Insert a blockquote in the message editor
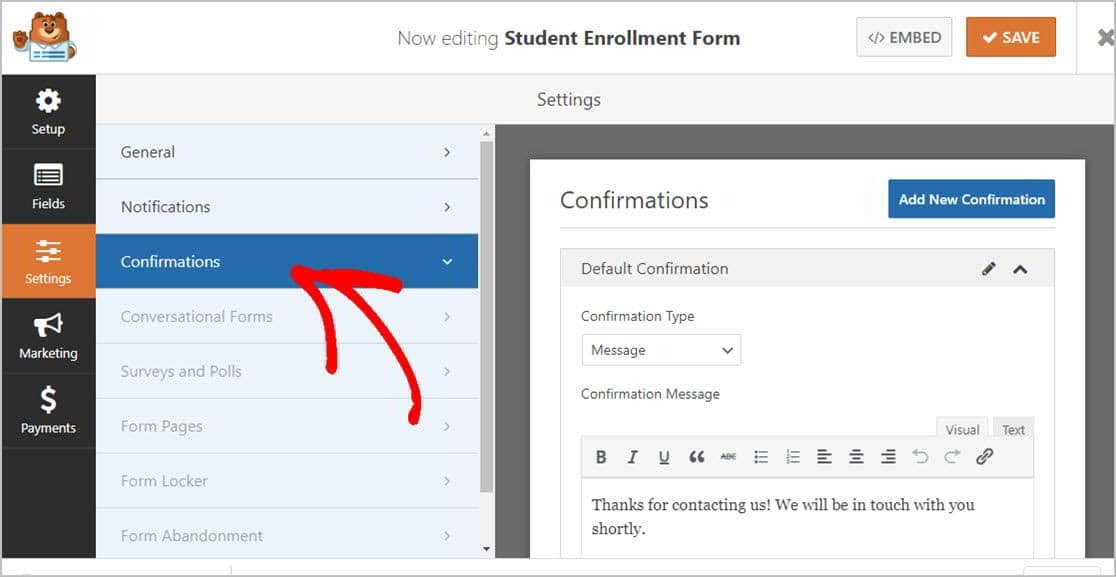The image size is (1116, 577). (697, 457)
